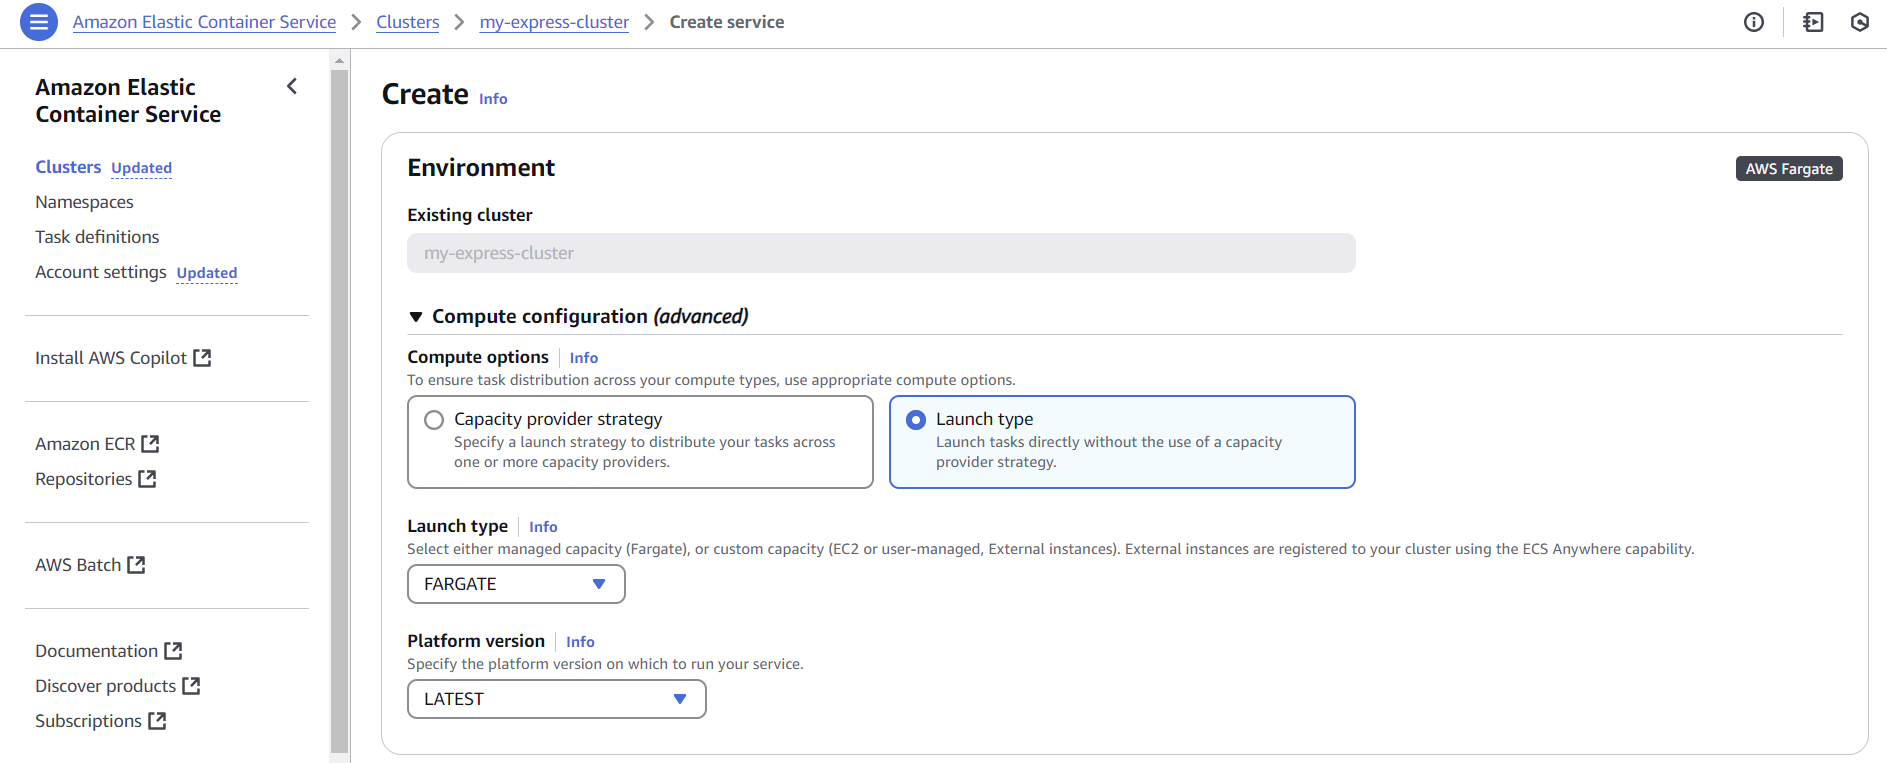This screenshot has height=763, width=1887.
Task: Click the Existing cluster input field
Action: click(x=880, y=253)
